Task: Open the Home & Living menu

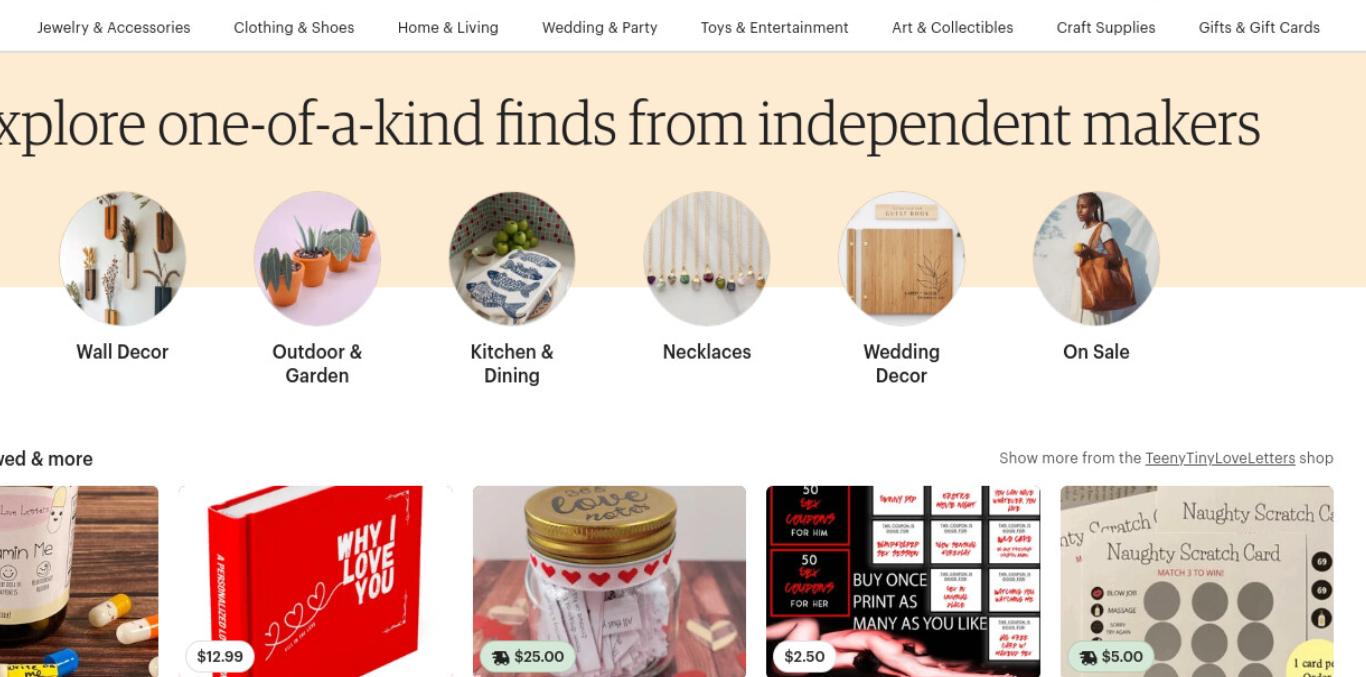Action: point(448,27)
